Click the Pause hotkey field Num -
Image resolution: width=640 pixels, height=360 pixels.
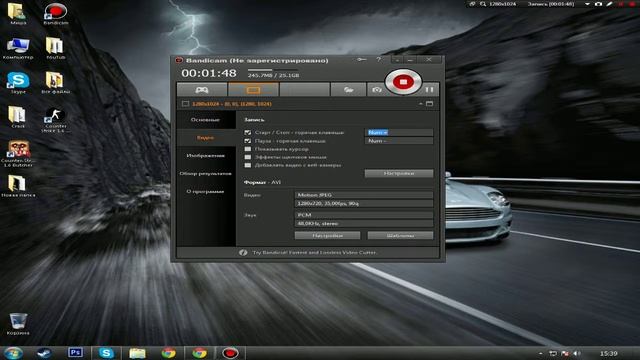[399, 141]
